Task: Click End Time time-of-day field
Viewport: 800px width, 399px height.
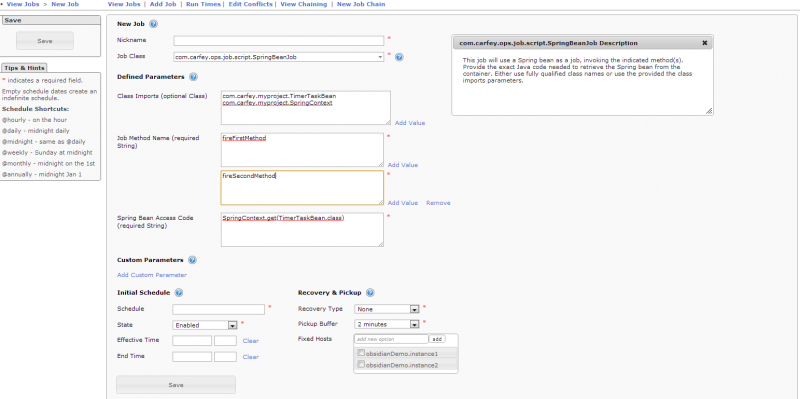Action: 226,357
